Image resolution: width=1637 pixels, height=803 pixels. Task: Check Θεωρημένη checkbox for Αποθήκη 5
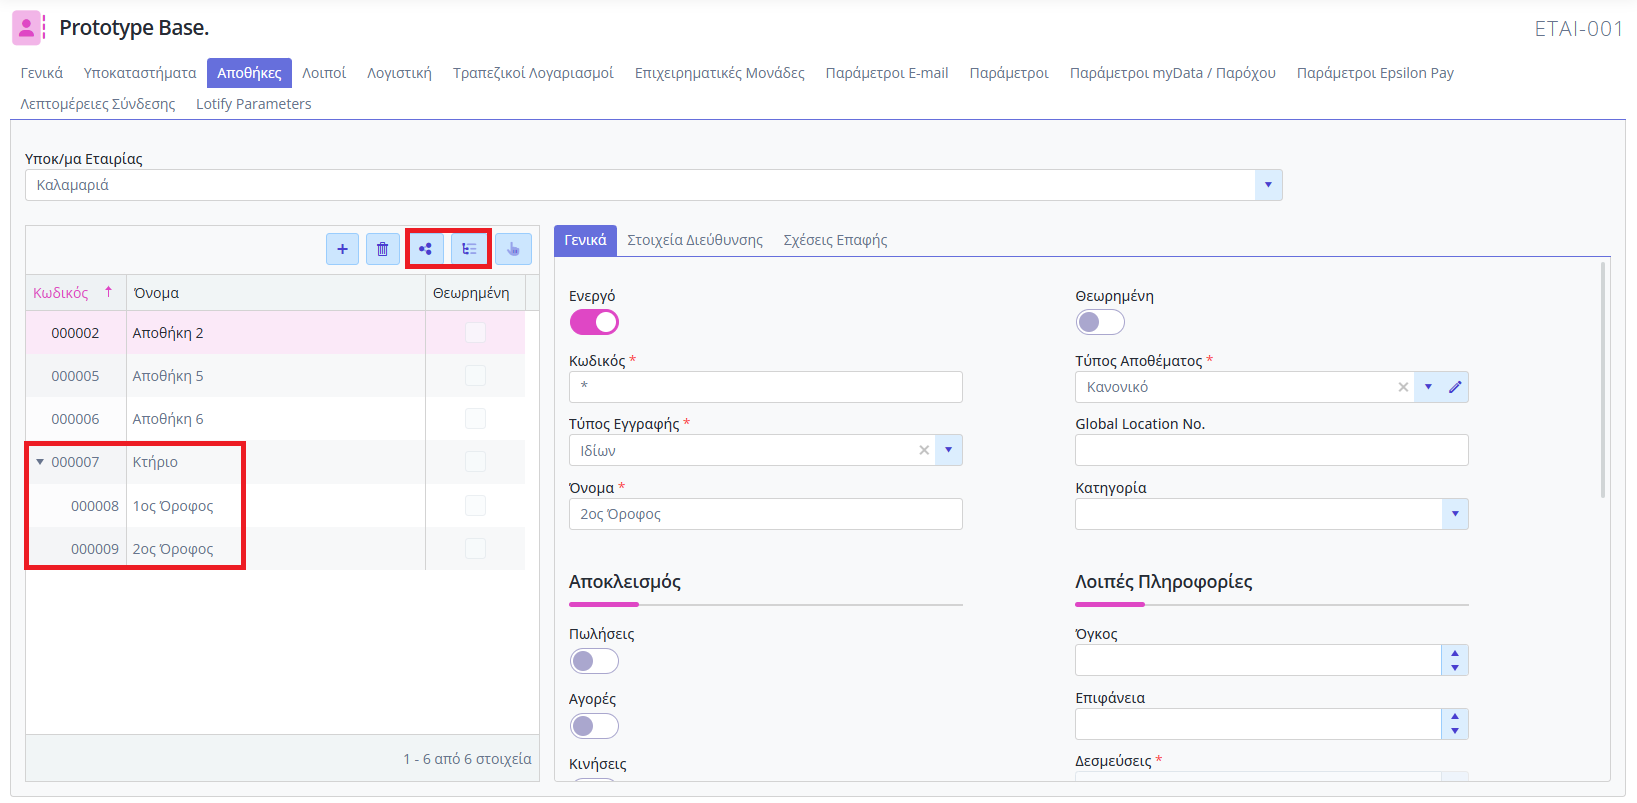(475, 376)
